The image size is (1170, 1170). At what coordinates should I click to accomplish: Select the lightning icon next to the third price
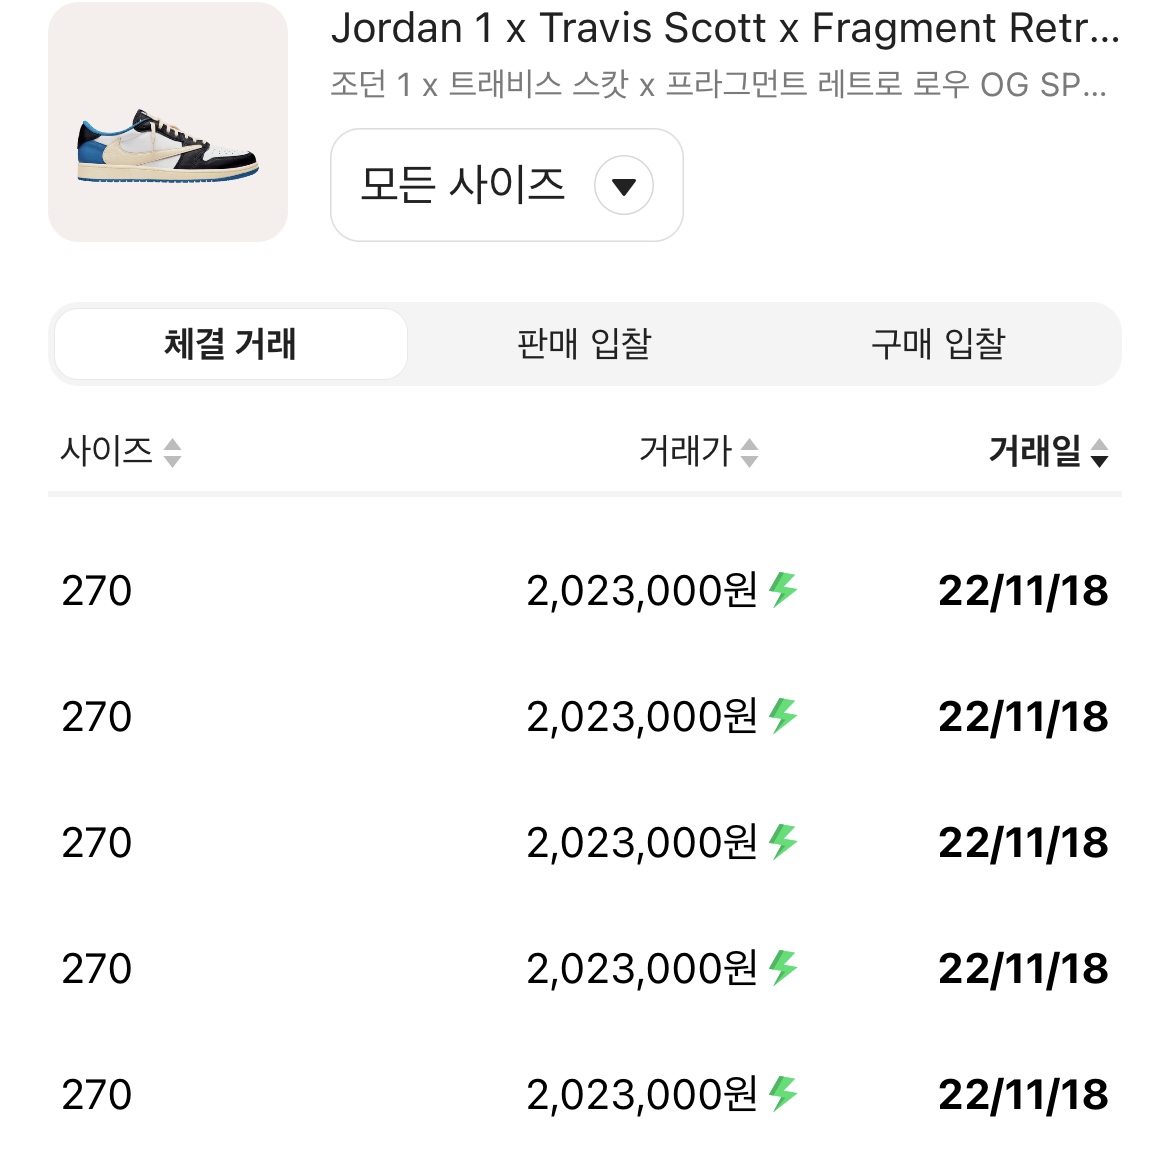(784, 842)
